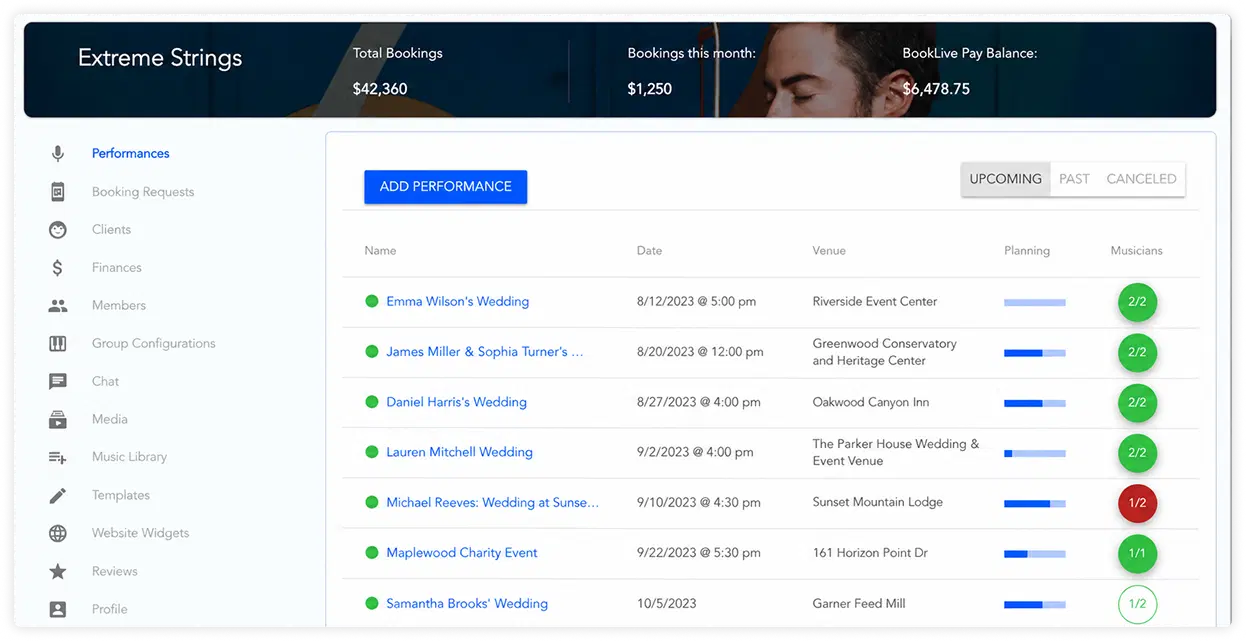
Task: Open James Miller & Sophia Turner's performance link
Action: (485, 352)
